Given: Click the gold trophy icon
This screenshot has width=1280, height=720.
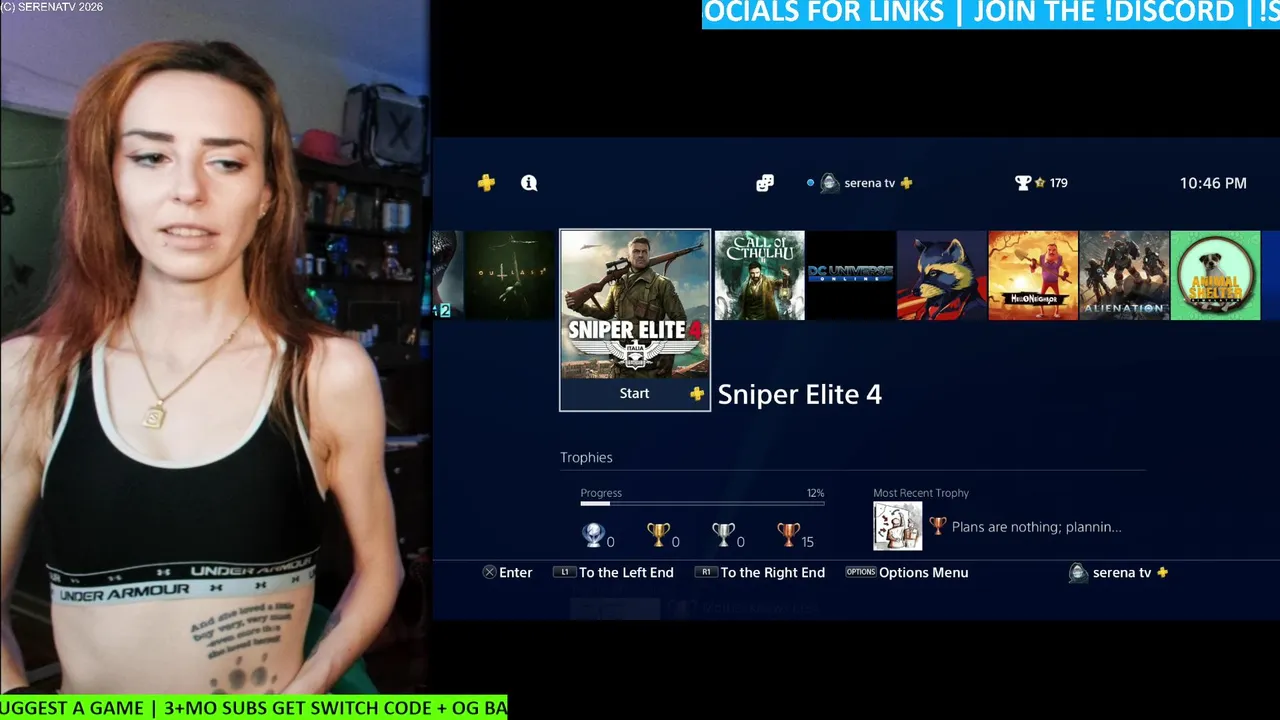Looking at the screenshot, I should [x=658, y=536].
